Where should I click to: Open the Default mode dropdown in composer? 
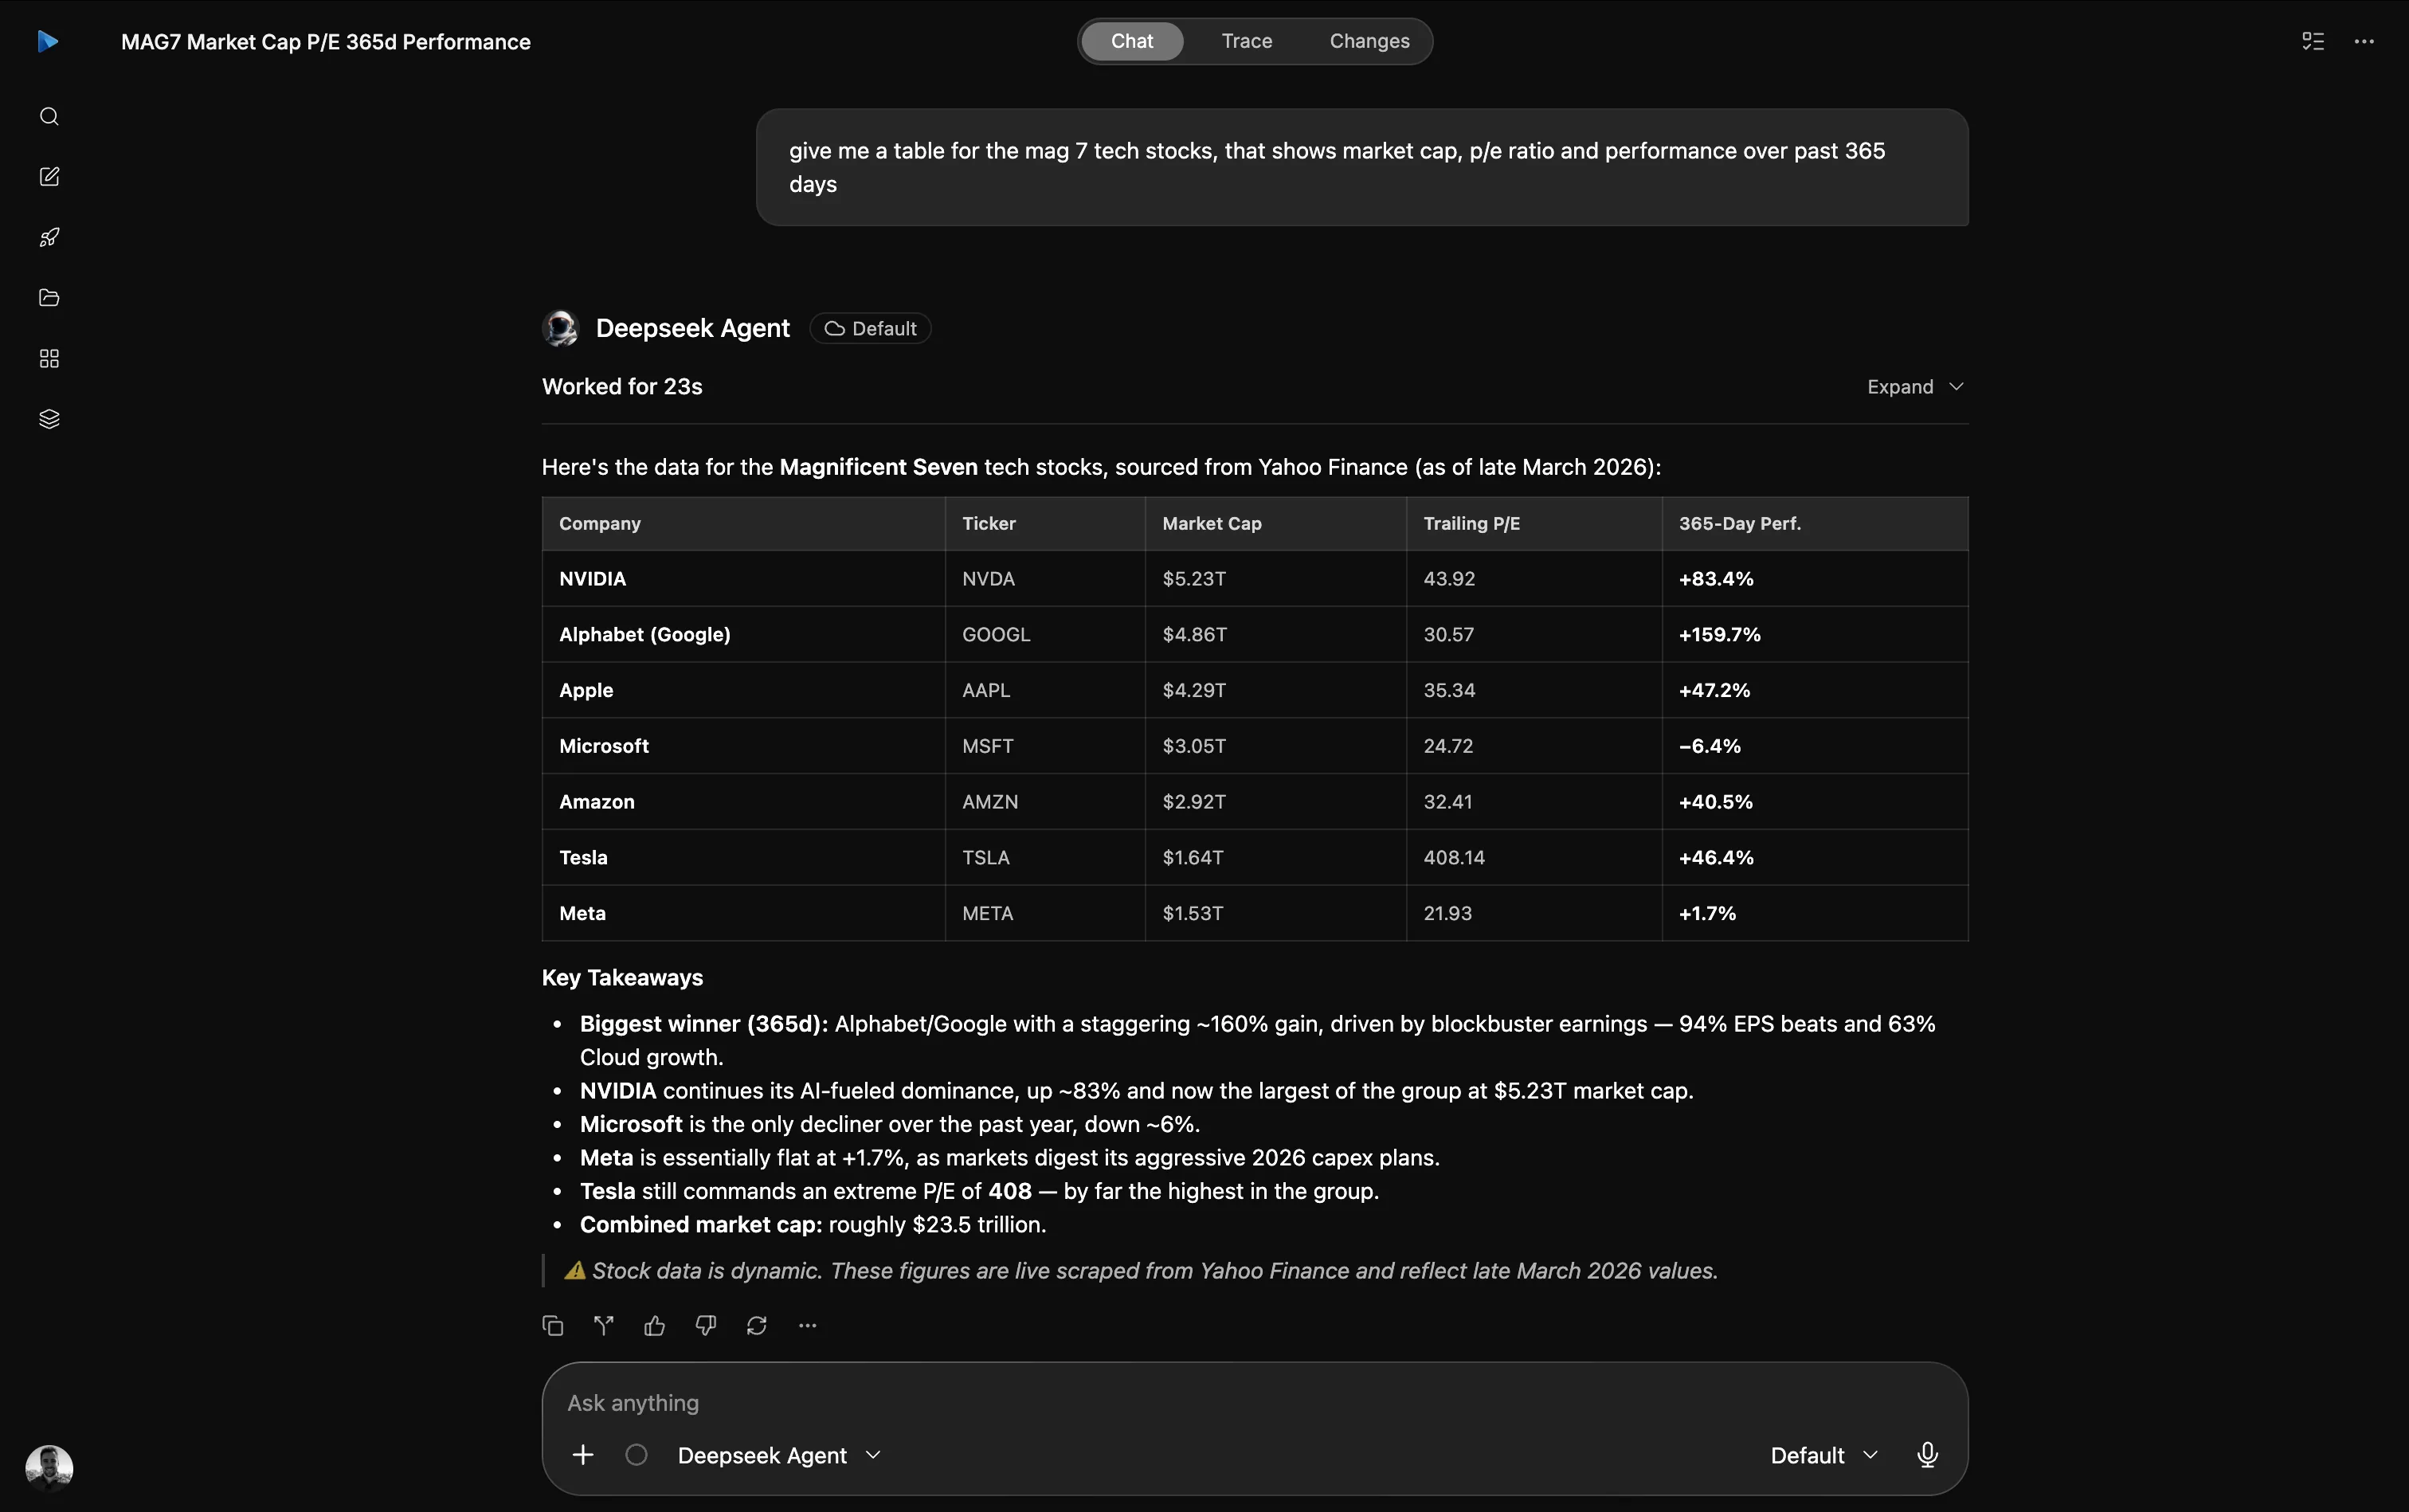coord(1824,1455)
